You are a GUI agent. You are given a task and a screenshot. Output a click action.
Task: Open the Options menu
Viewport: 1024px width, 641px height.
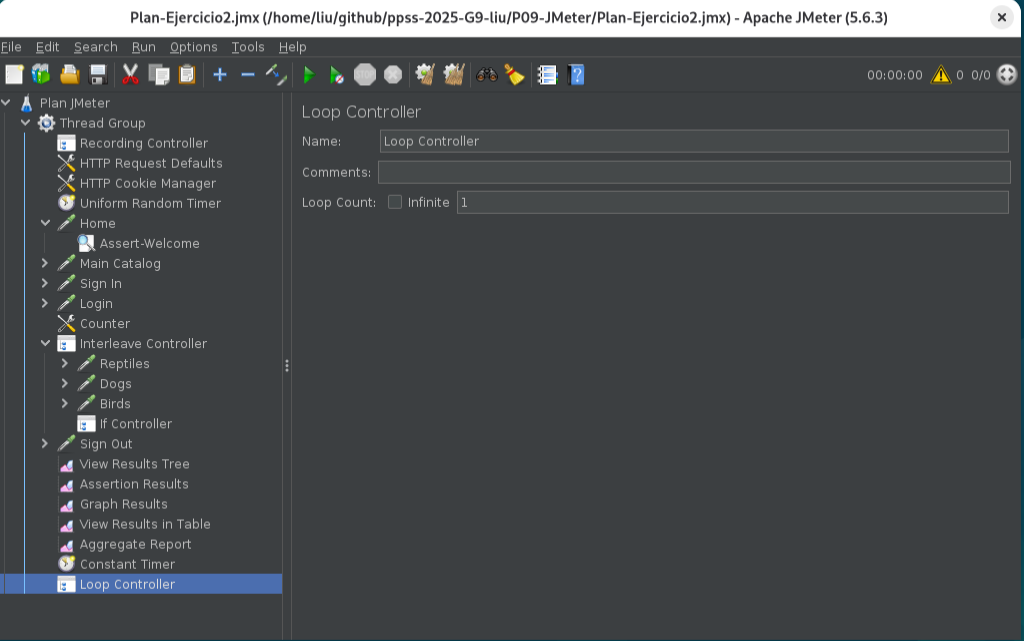pos(193,47)
